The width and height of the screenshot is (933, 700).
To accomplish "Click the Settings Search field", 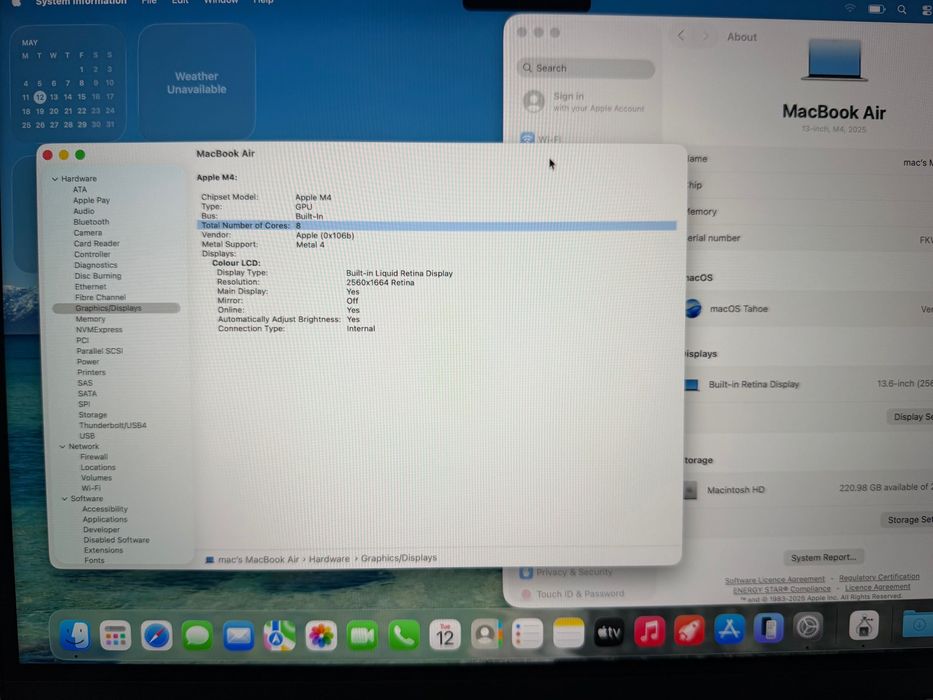I will click(x=586, y=68).
